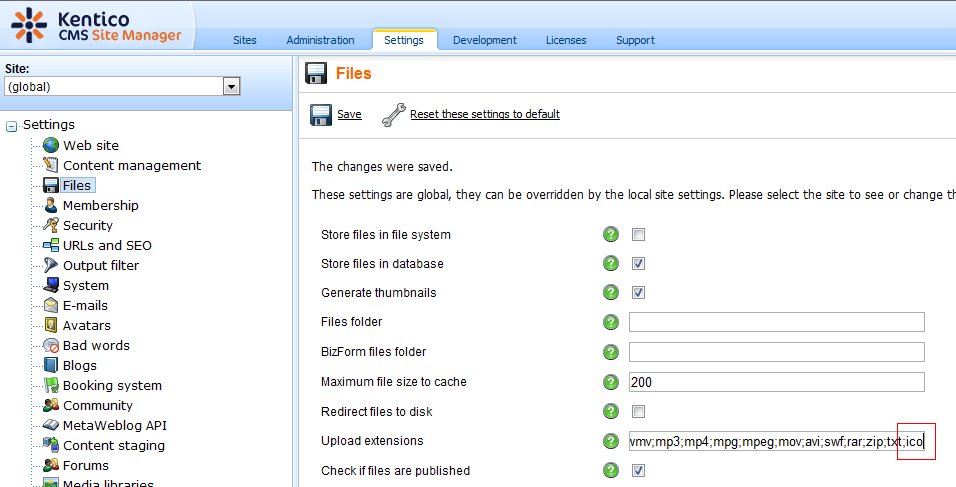Click into BizForm files folder input field
Screen dimensions: 956x487
(x=777, y=352)
